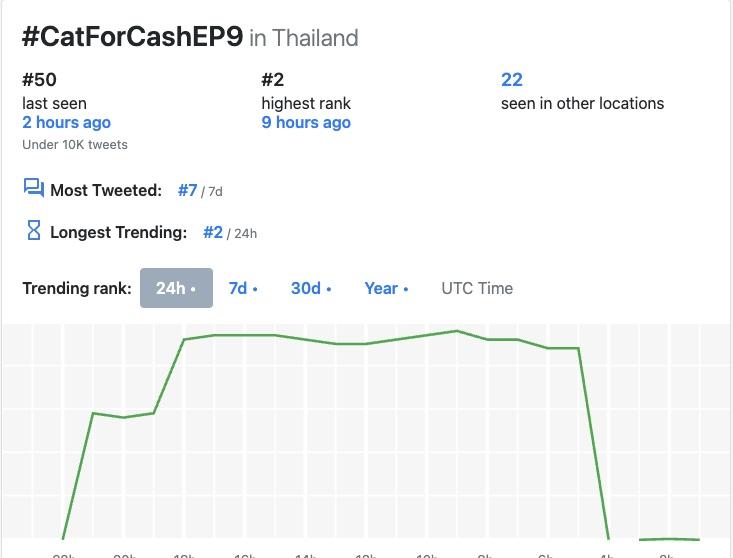The width and height of the screenshot is (733, 558).
Task: Click the '#7' Most Tweeted rank link
Action: (187, 190)
